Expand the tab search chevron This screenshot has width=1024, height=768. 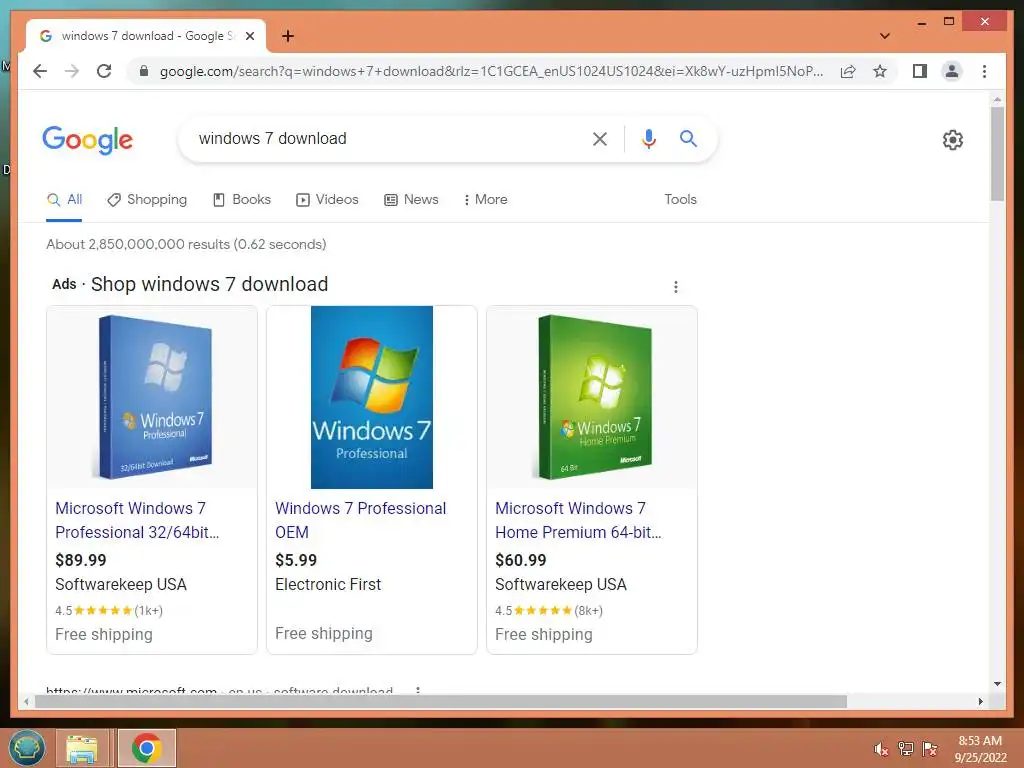coord(884,36)
